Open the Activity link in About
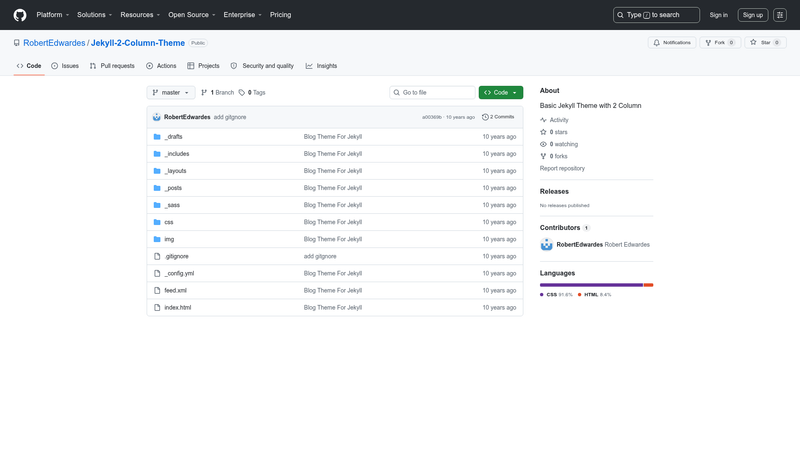 click(x=554, y=120)
